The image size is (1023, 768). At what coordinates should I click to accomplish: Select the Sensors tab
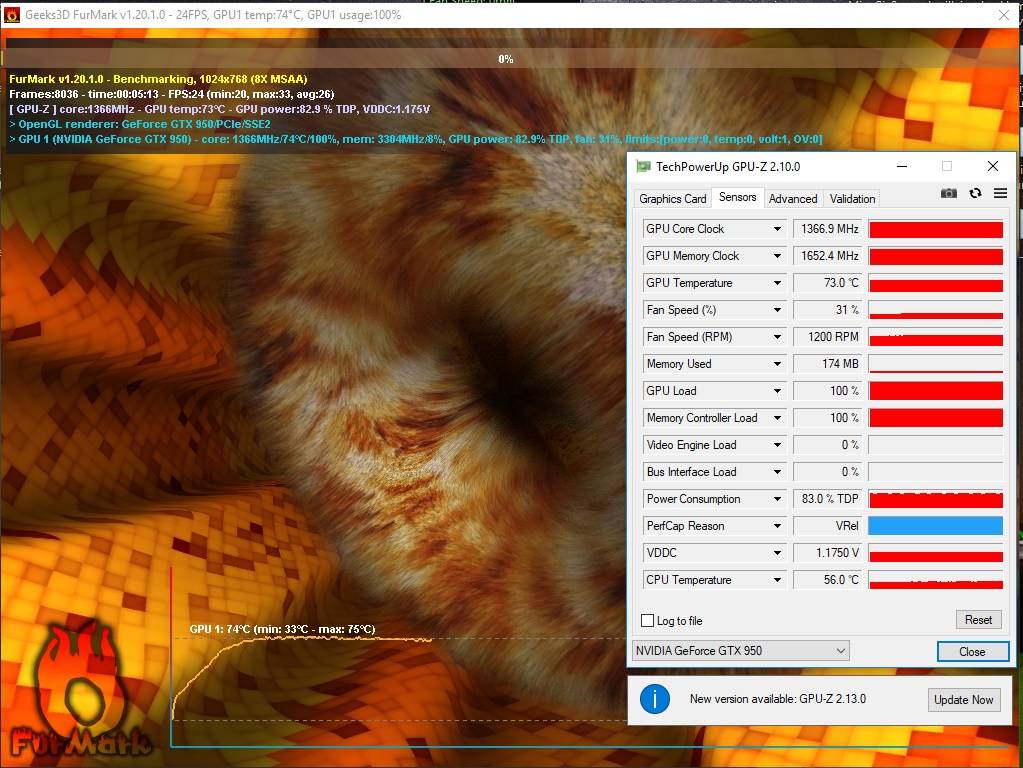pos(737,197)
